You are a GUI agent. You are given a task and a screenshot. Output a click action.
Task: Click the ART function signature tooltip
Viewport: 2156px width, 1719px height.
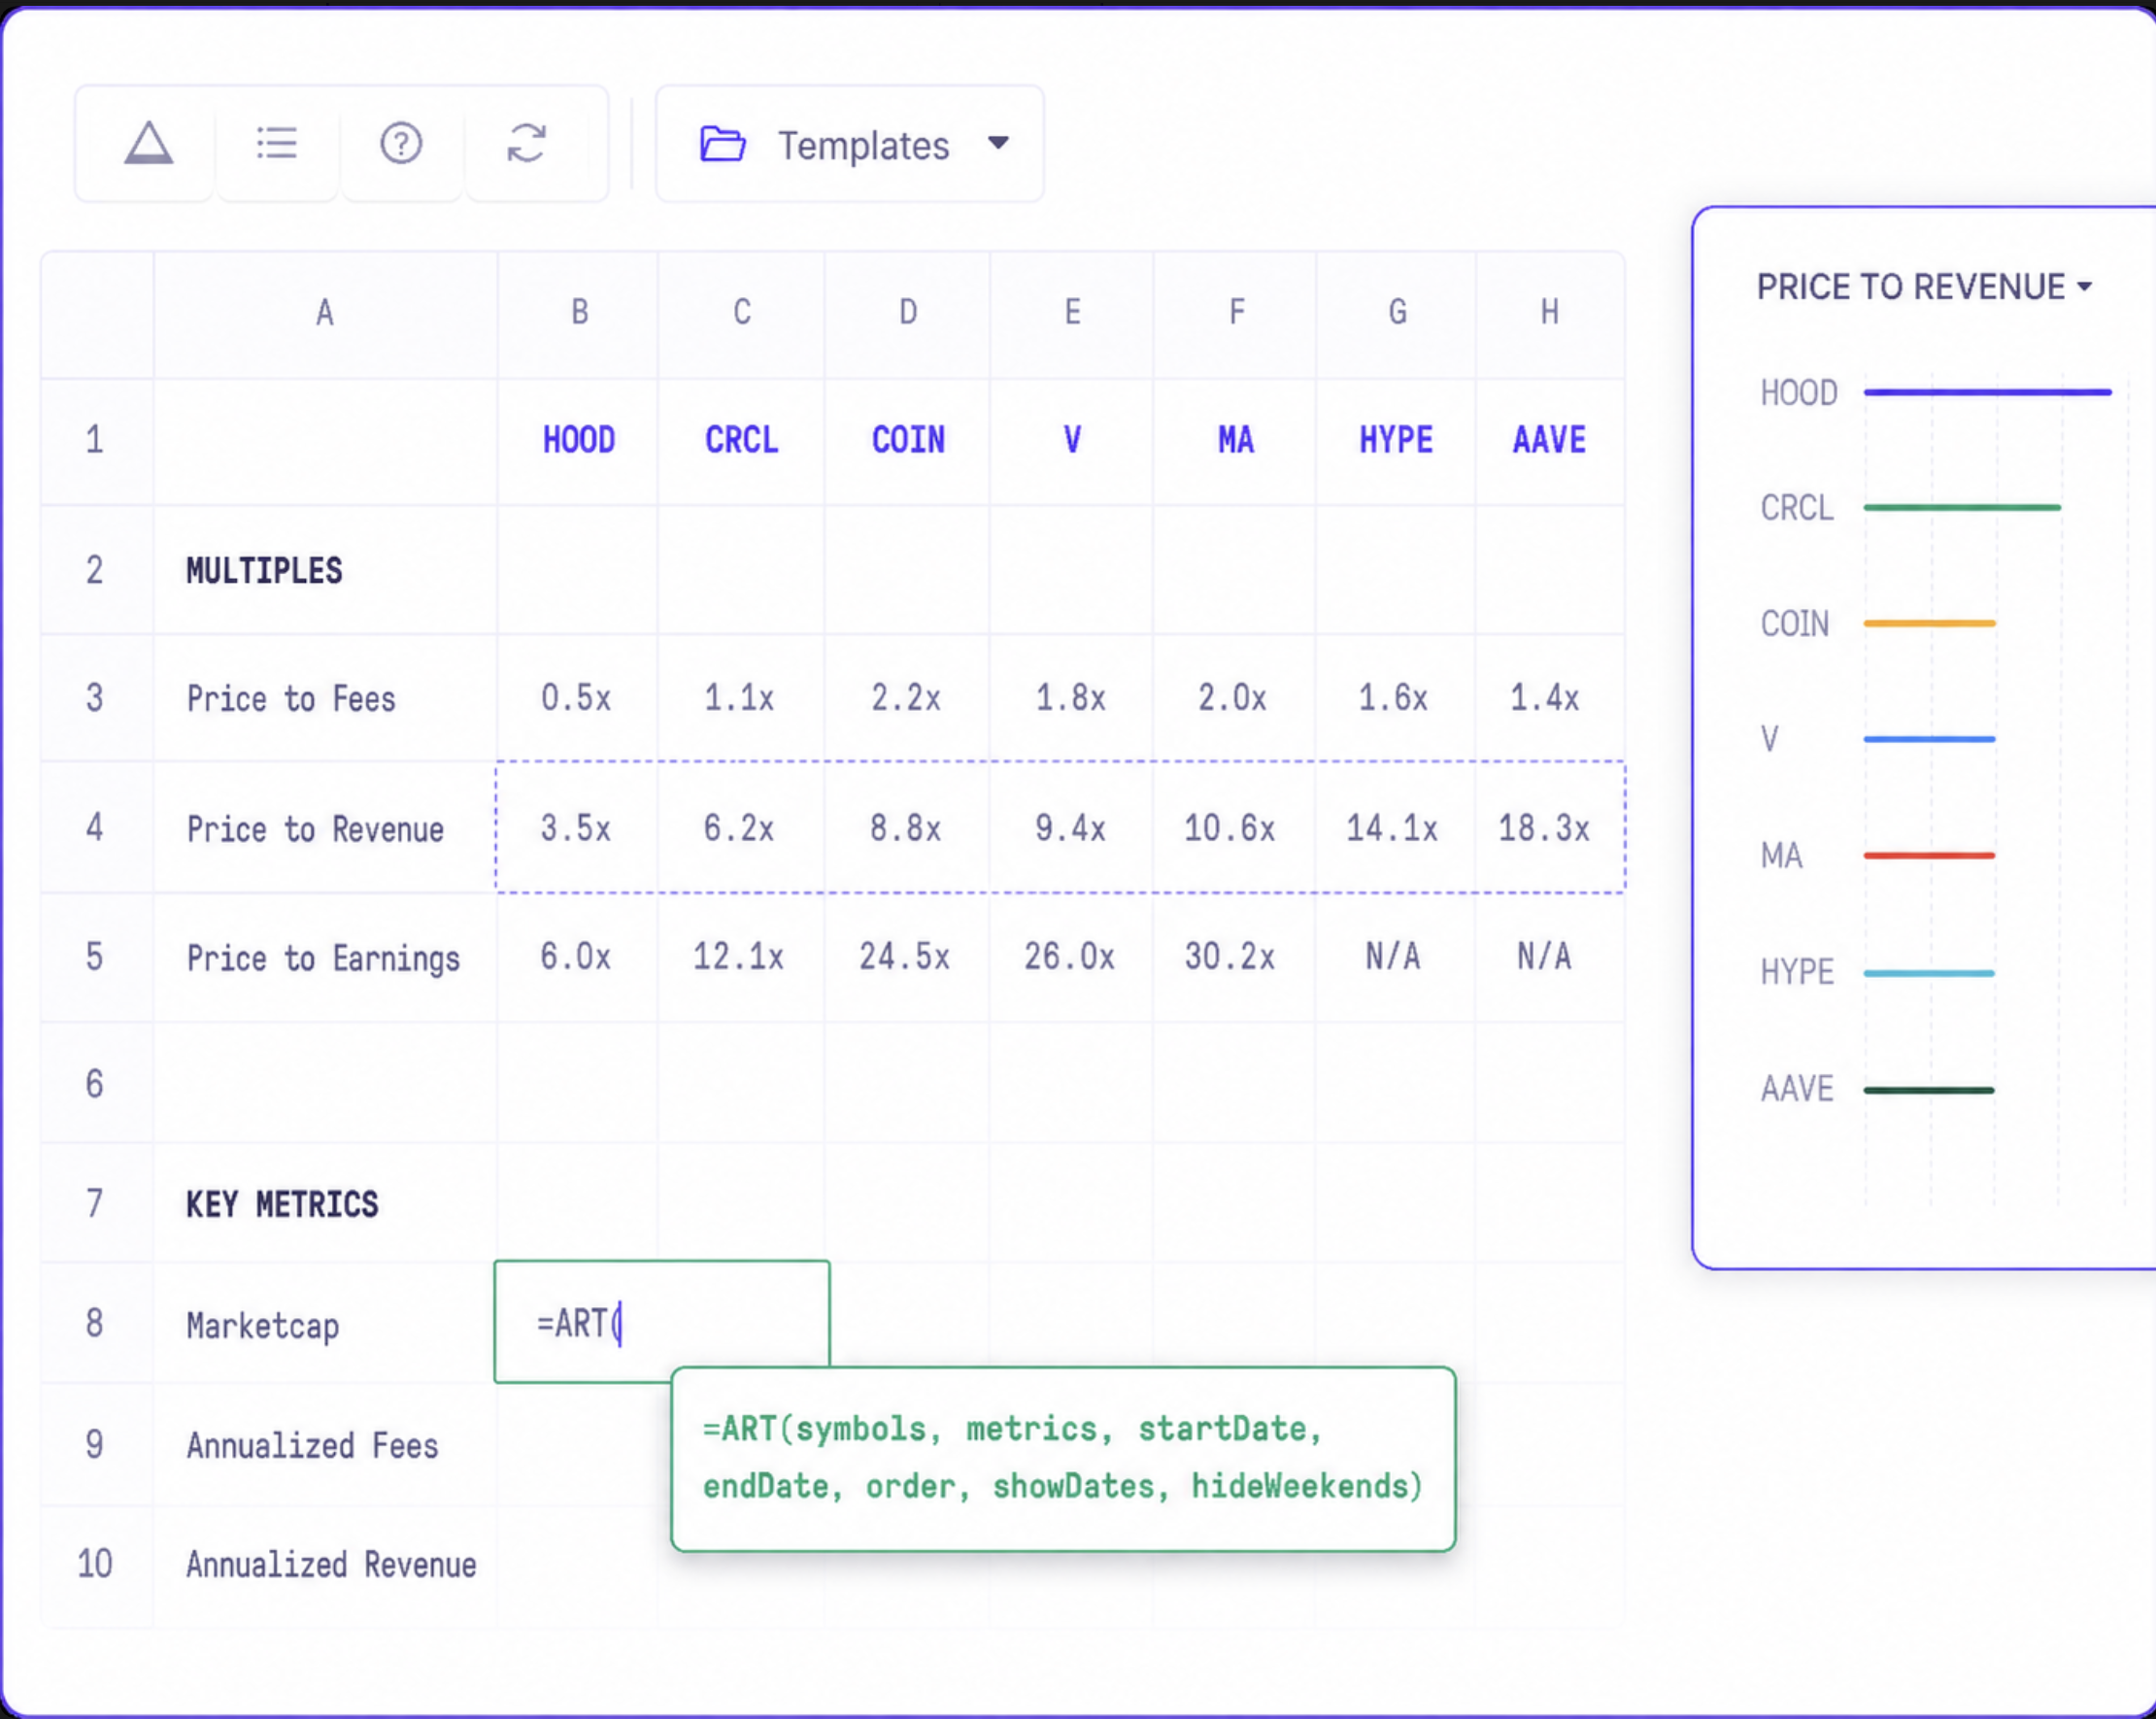tap(1063, 1459)
